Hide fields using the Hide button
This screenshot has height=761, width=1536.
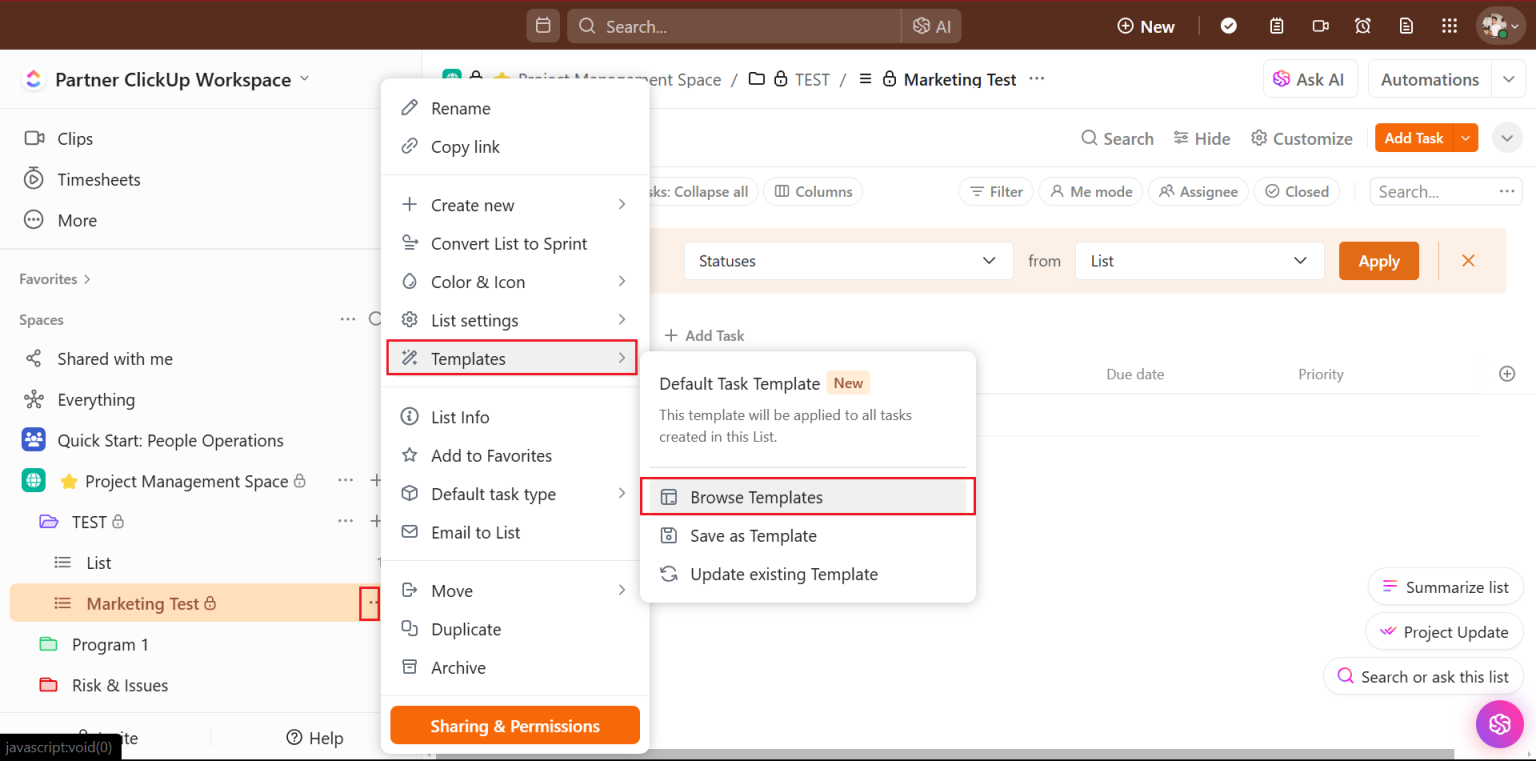(x=1201, y=138)
